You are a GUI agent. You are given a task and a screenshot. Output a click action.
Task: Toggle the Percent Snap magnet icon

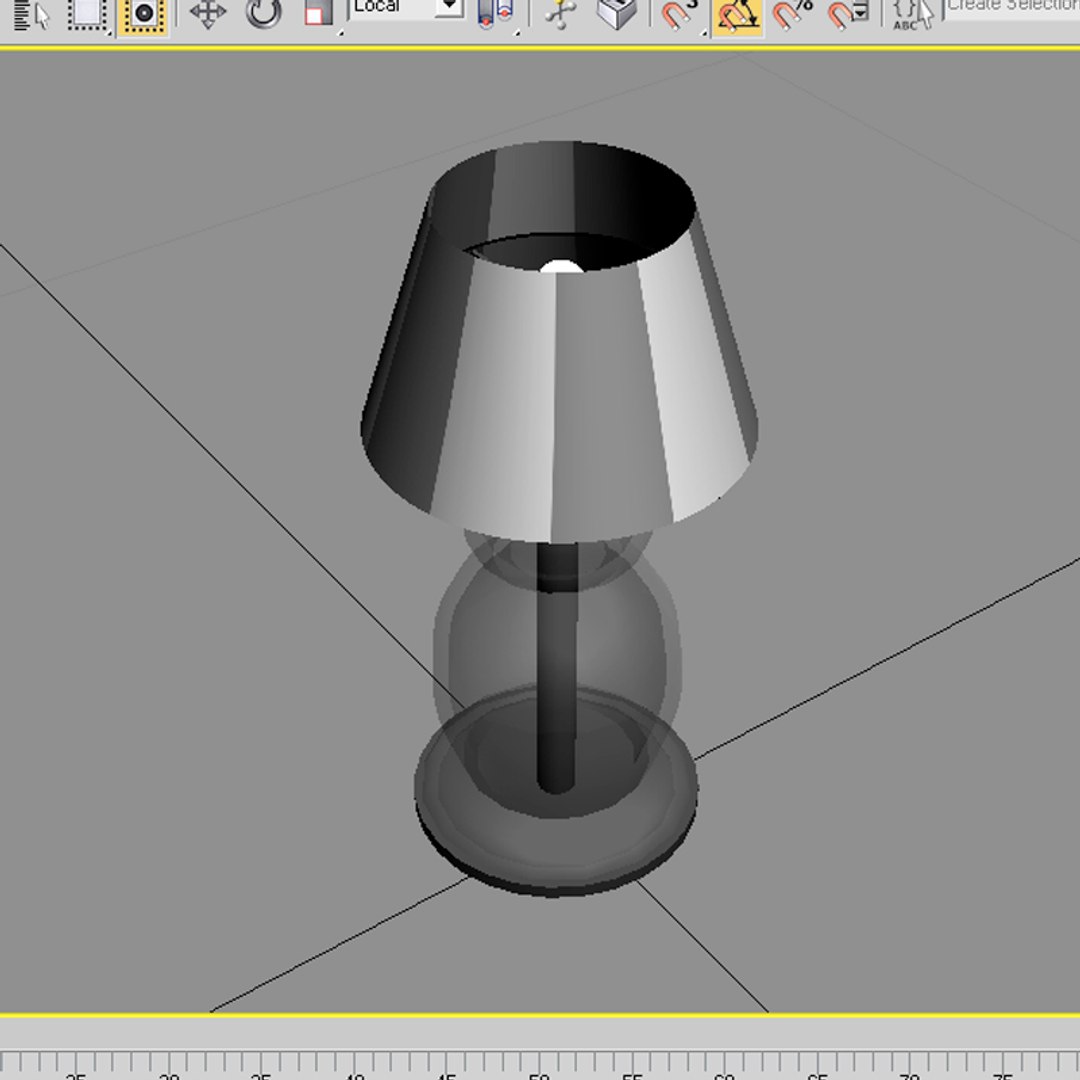792,14
